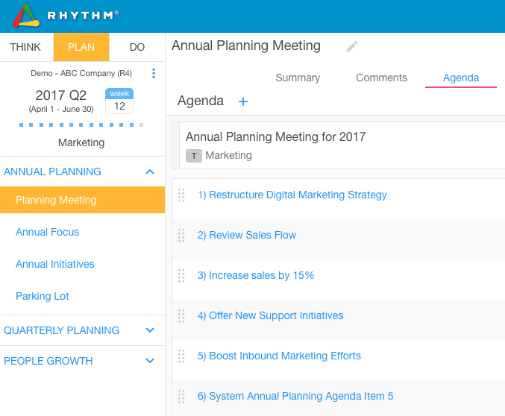Open Annual Focus in sidebar
This screenshot has height=416, width=505.
point(47,232)
